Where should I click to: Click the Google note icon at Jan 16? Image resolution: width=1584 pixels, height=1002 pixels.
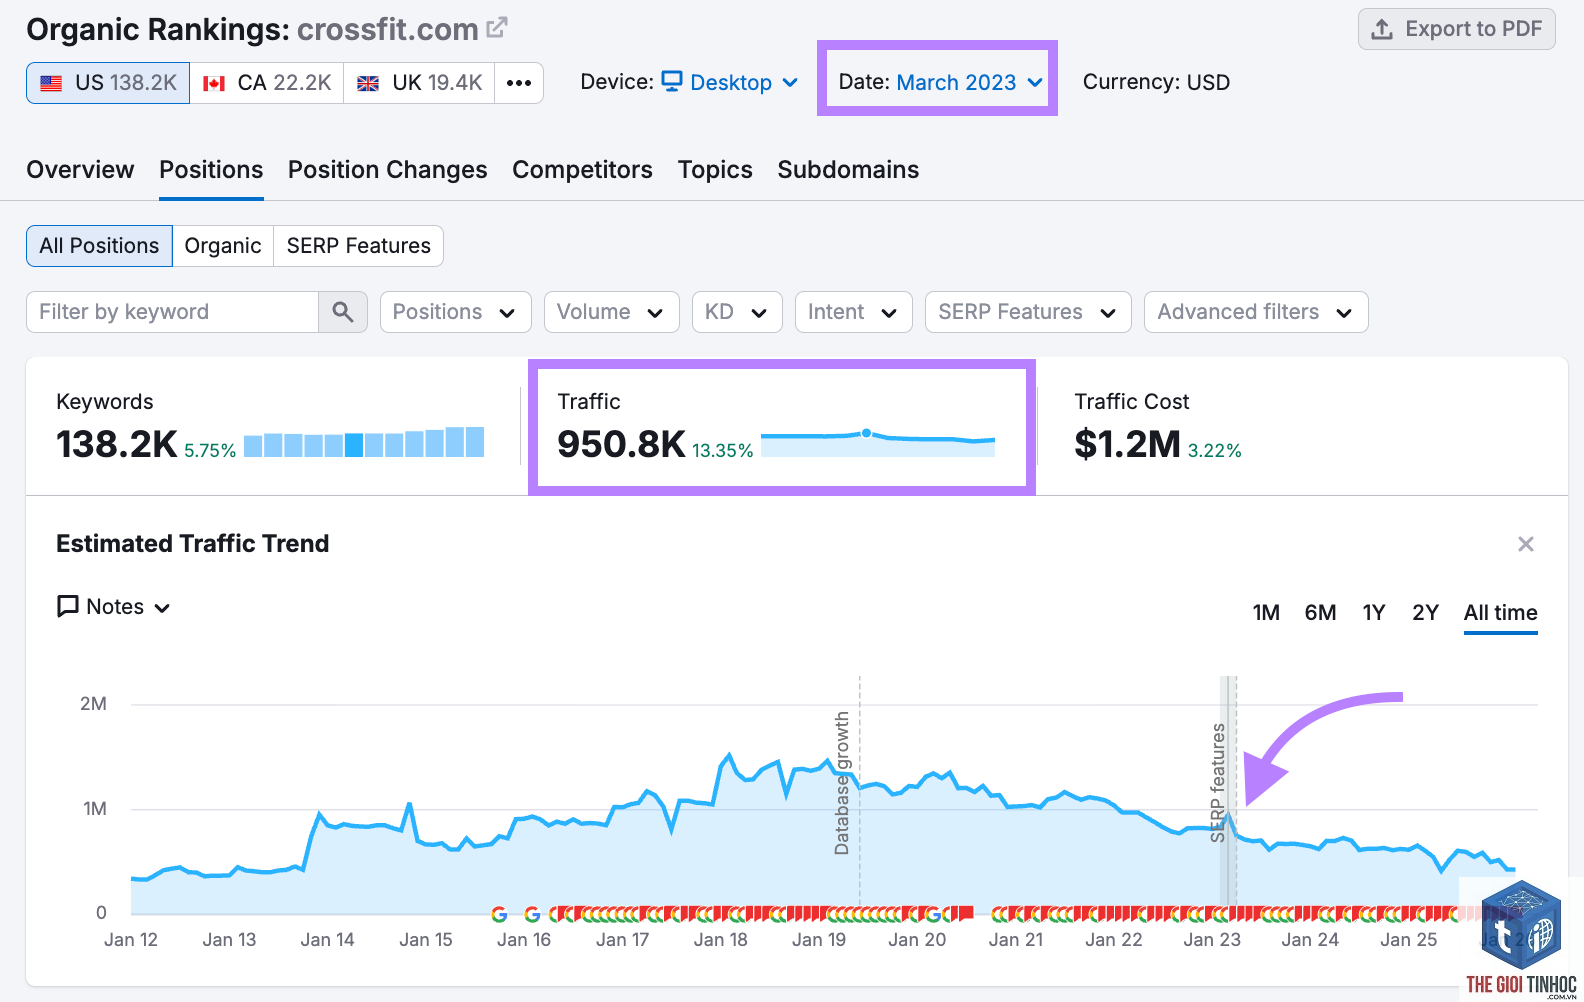click(532, 914)
